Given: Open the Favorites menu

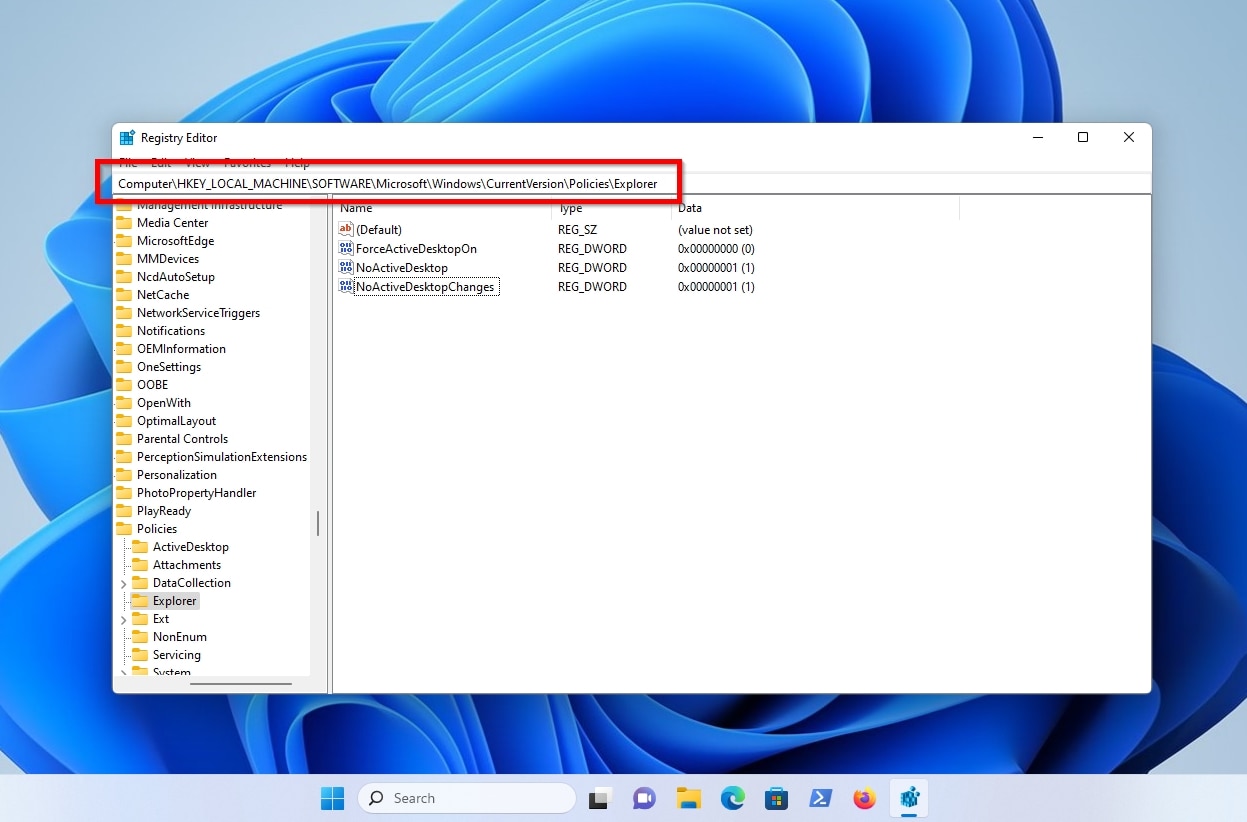Looking at the screenshot, I should (247, 163).
